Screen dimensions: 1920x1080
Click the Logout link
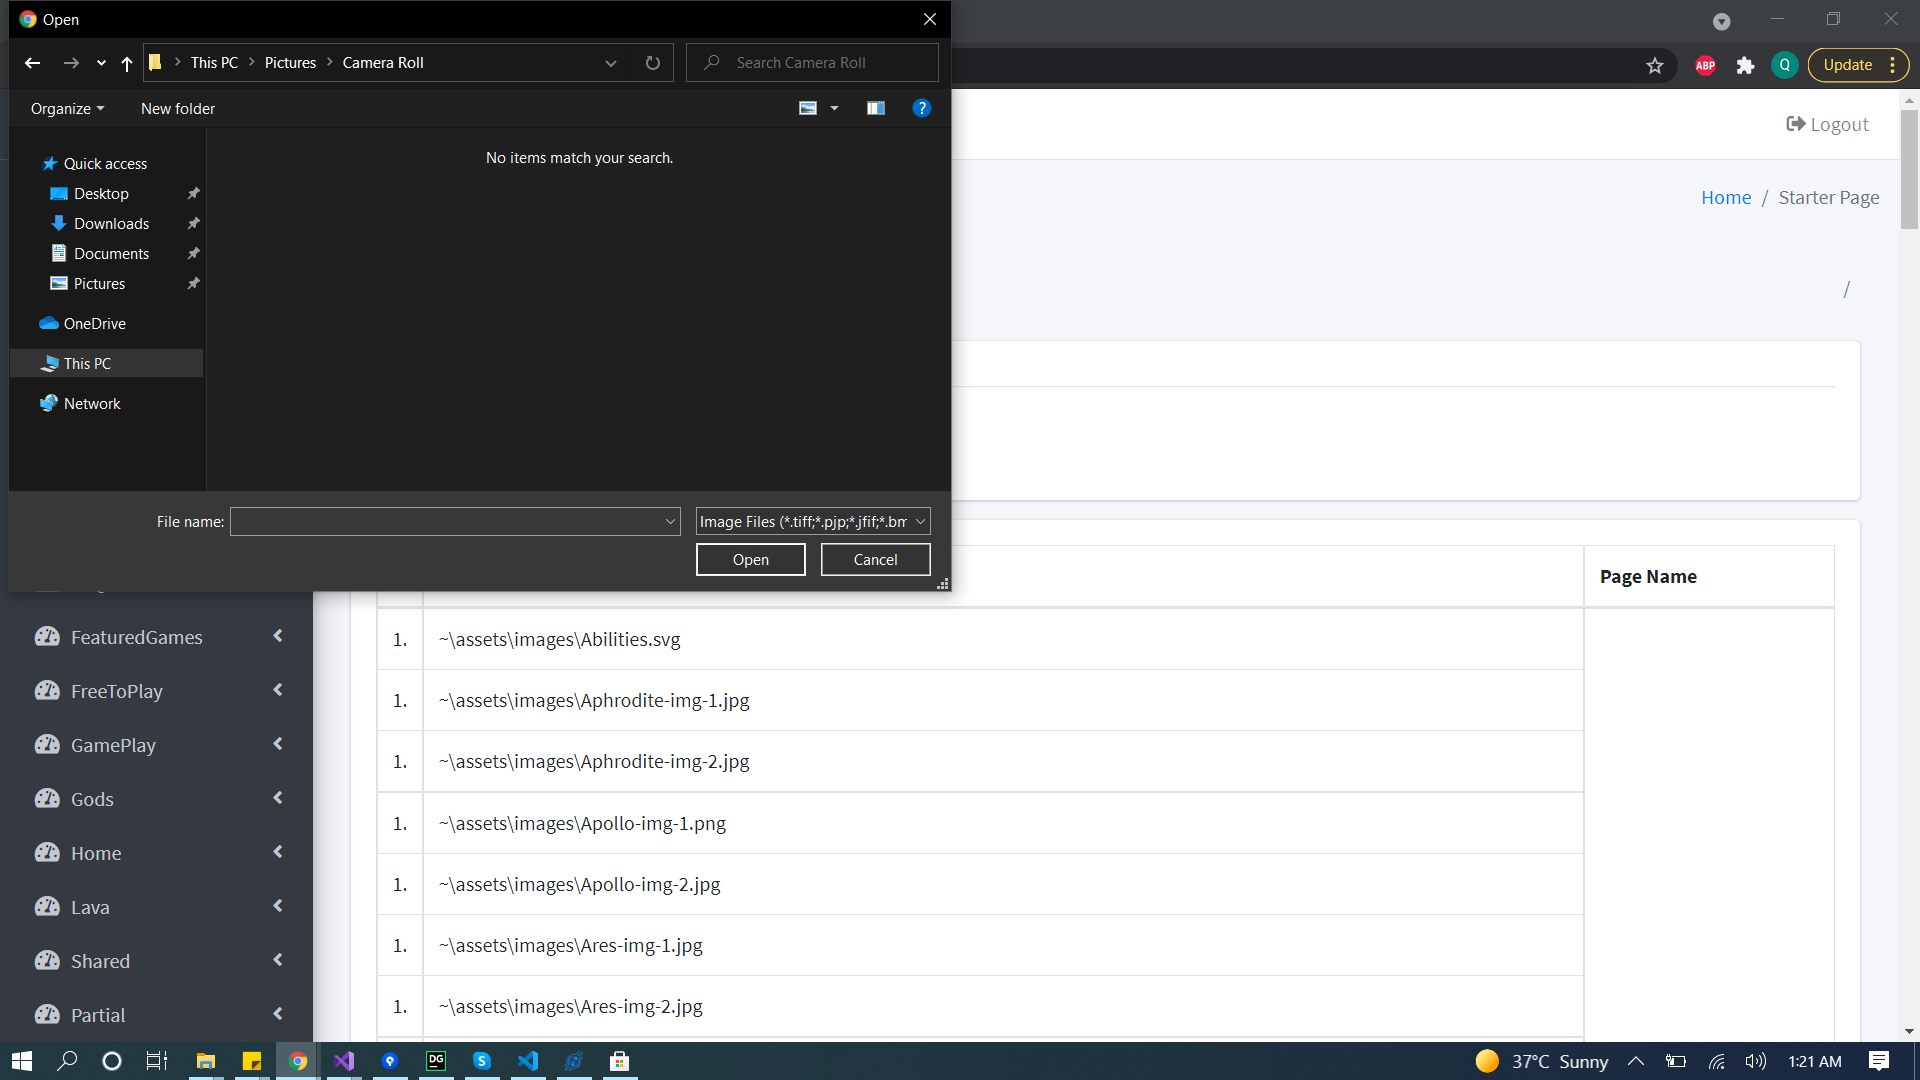1827,124
